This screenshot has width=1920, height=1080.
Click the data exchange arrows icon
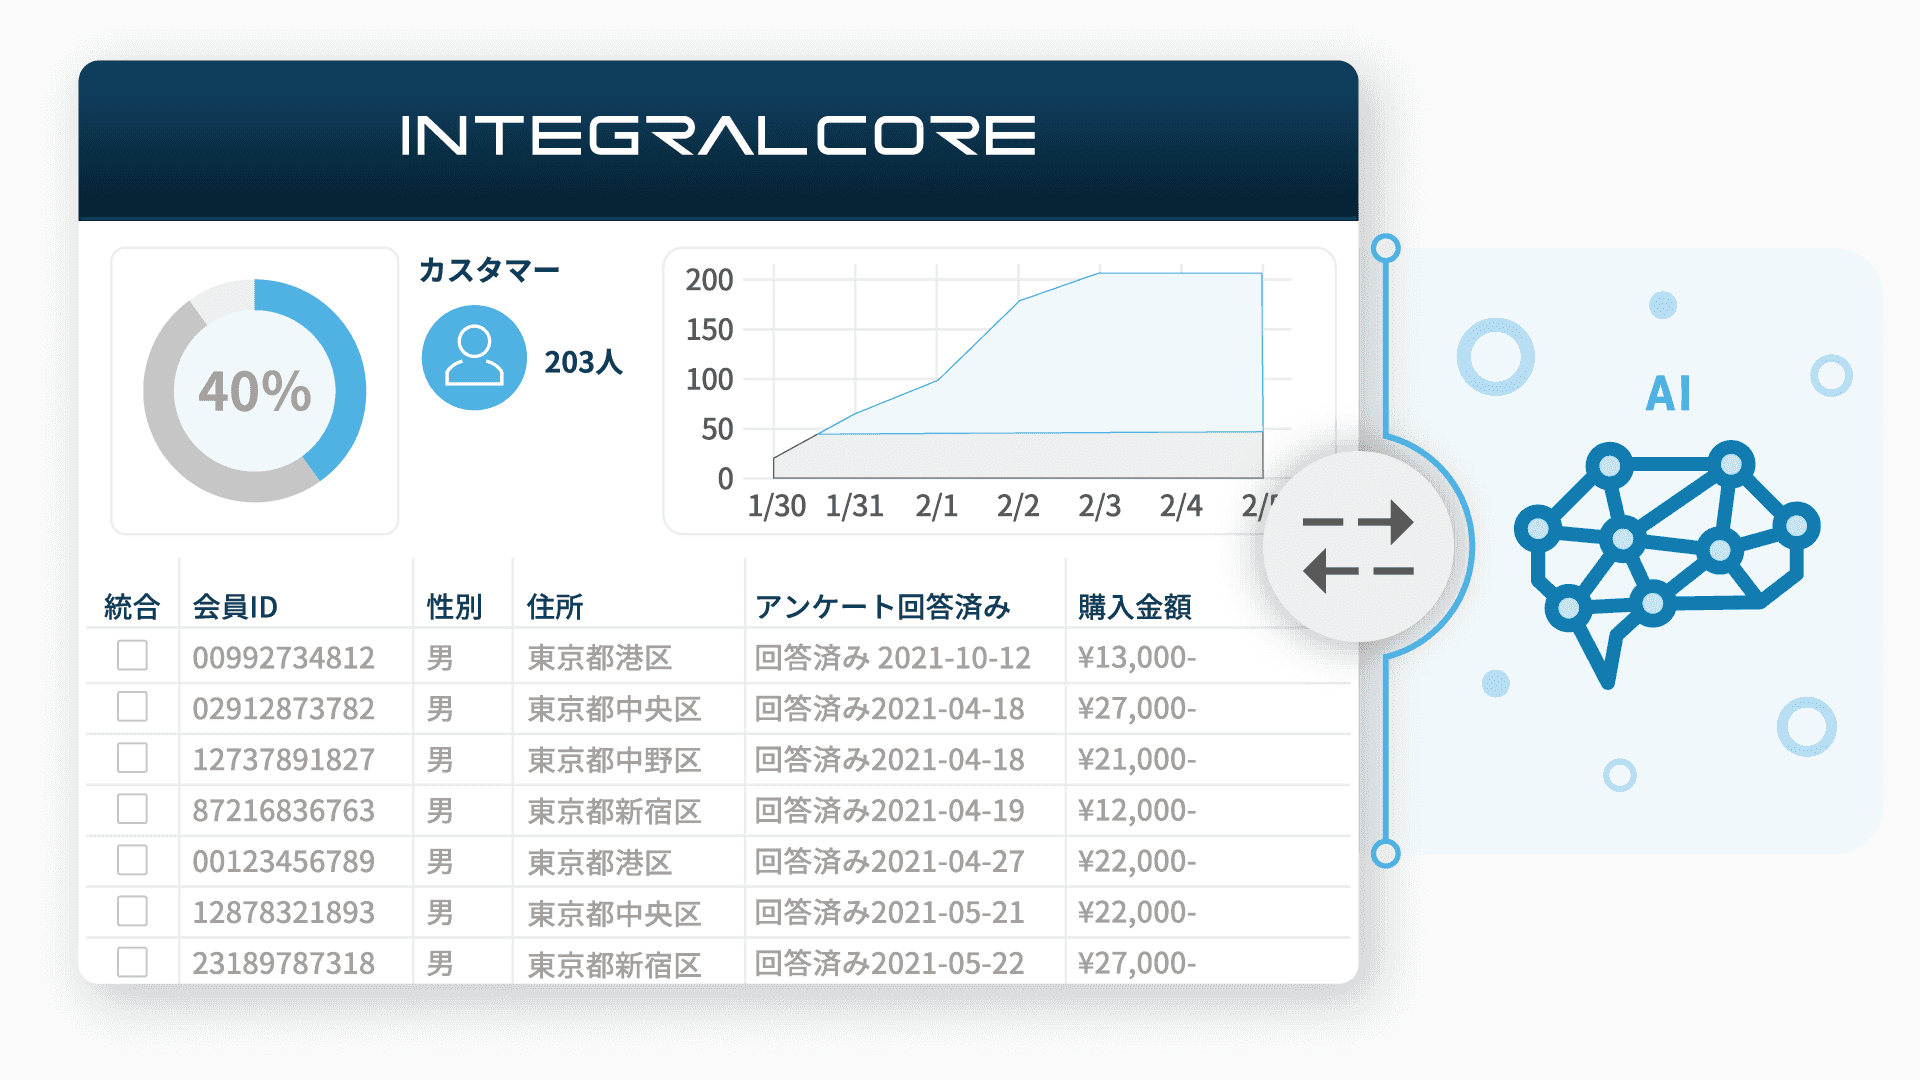[1358, 547]
